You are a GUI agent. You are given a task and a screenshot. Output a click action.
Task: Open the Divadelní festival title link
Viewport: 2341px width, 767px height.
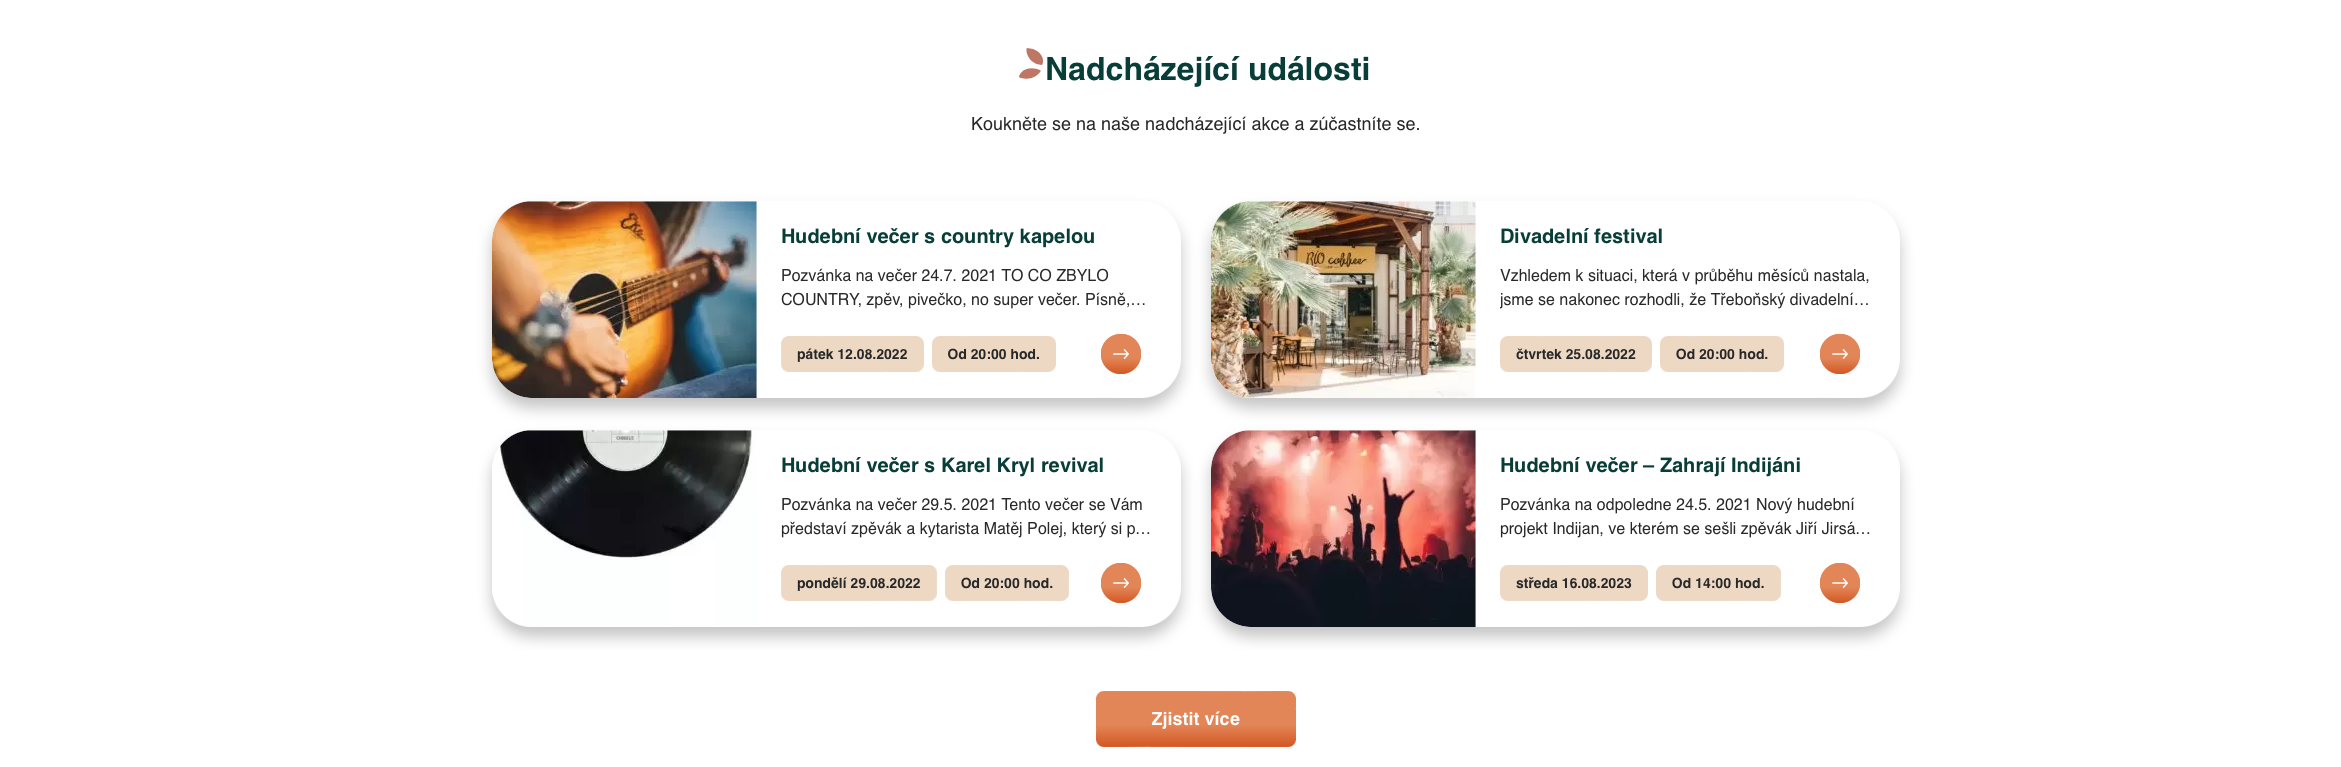pyautogui.click(x=1580, y=237)
